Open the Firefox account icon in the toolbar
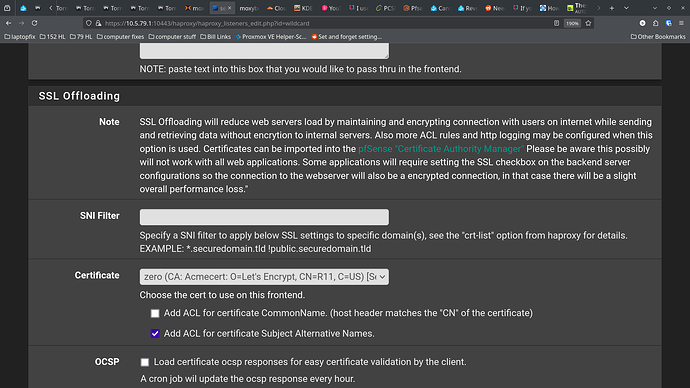 pos(642,23)
